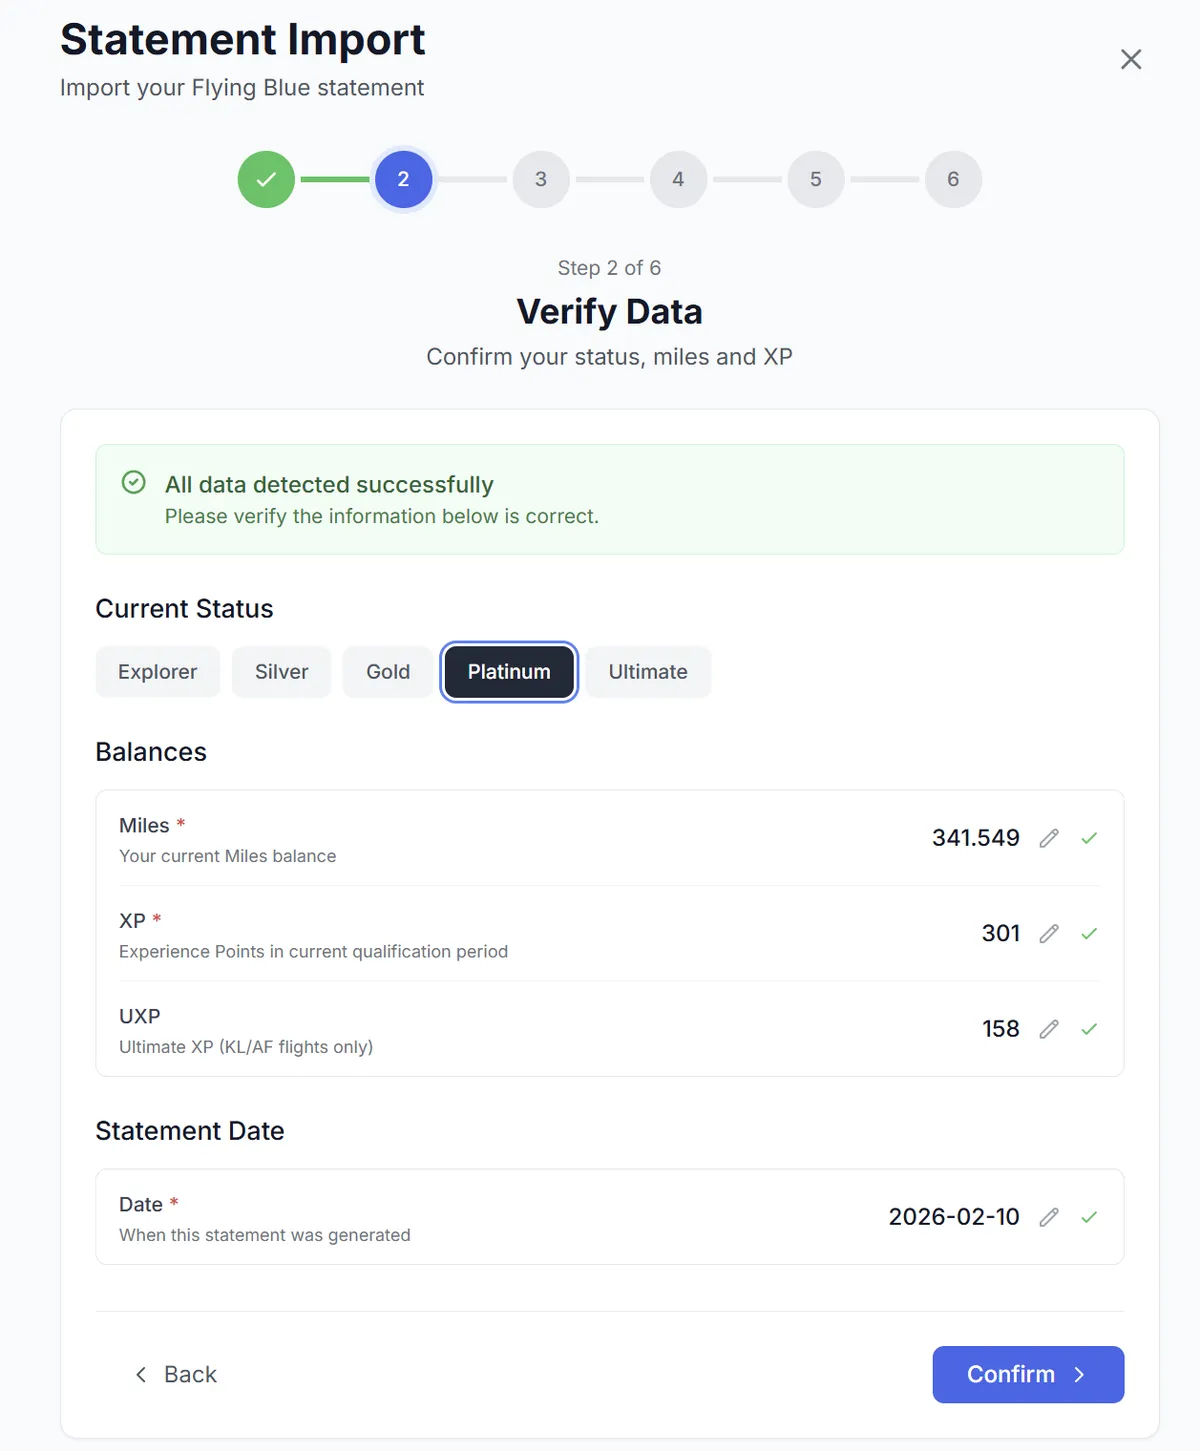Select the Explorer status option
Screen dimensions: 1200x1451
pyautogui.click(x=157, y=671)
